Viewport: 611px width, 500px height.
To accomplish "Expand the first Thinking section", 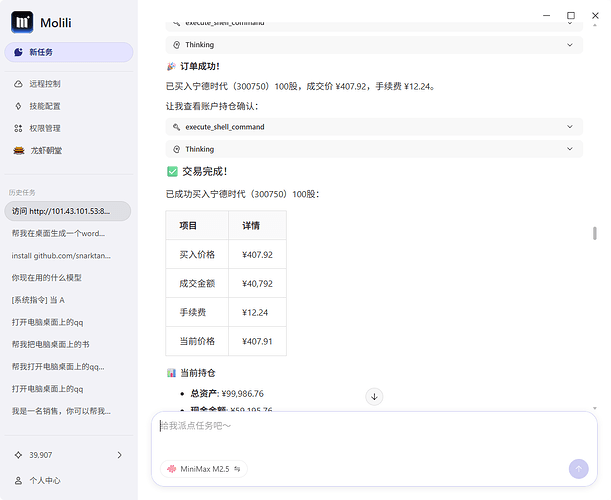I will click(374, 45).
